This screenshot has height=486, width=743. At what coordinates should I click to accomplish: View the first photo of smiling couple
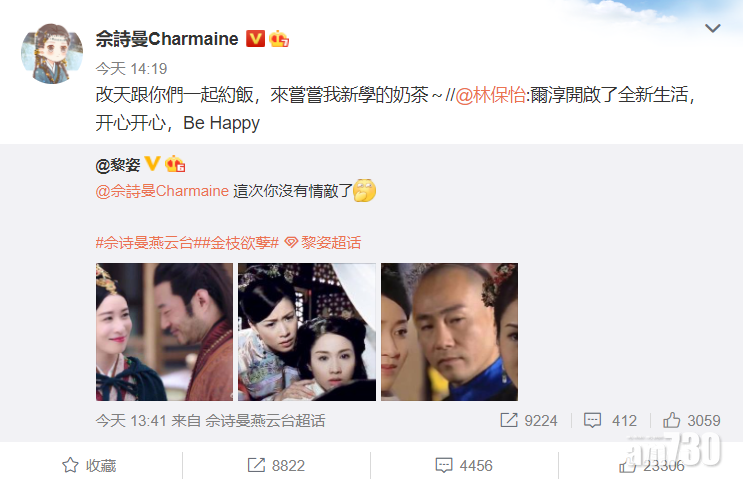[x=164, y=332]
